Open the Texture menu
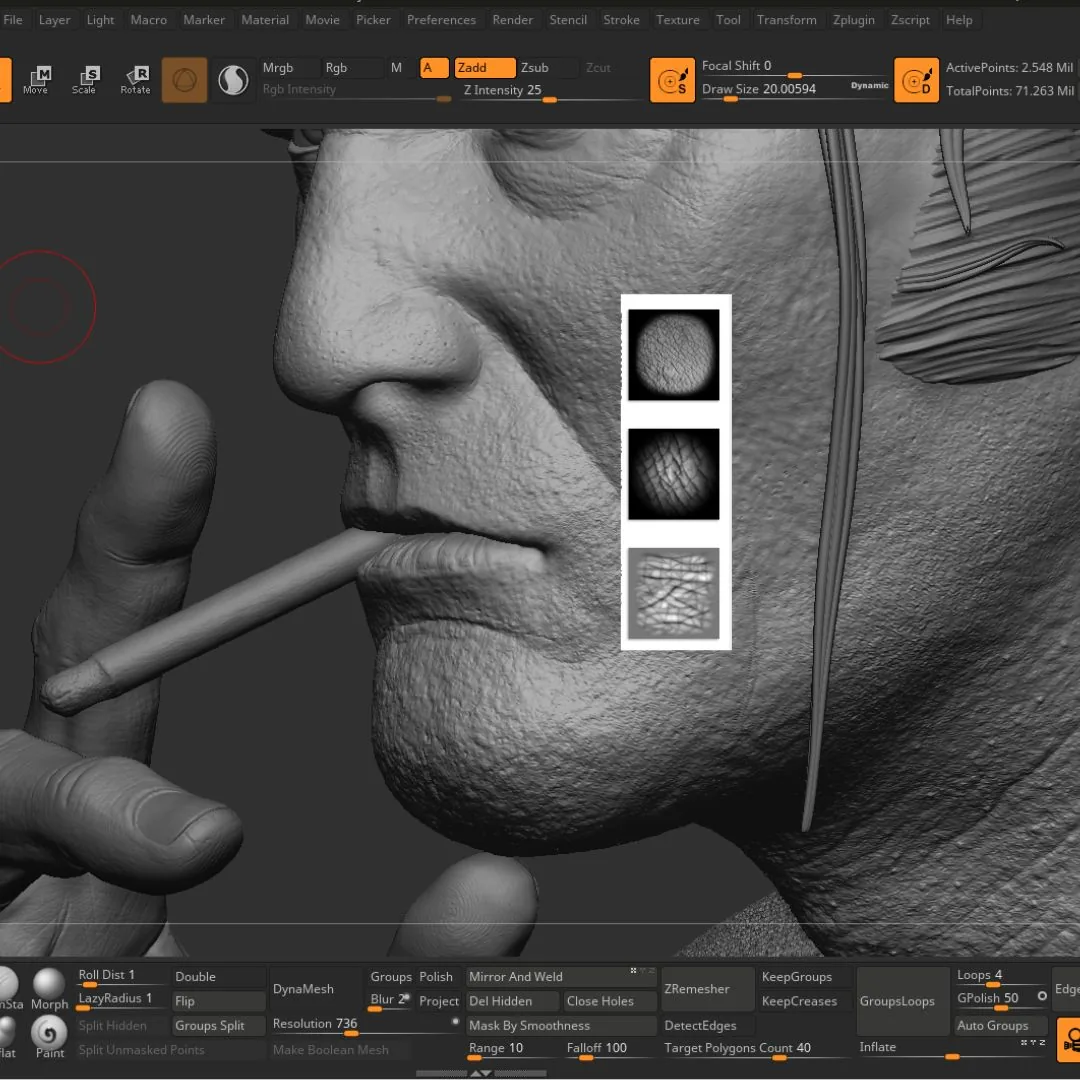The height and width of the screenshot is (1080, 1080). click(678, 20)
